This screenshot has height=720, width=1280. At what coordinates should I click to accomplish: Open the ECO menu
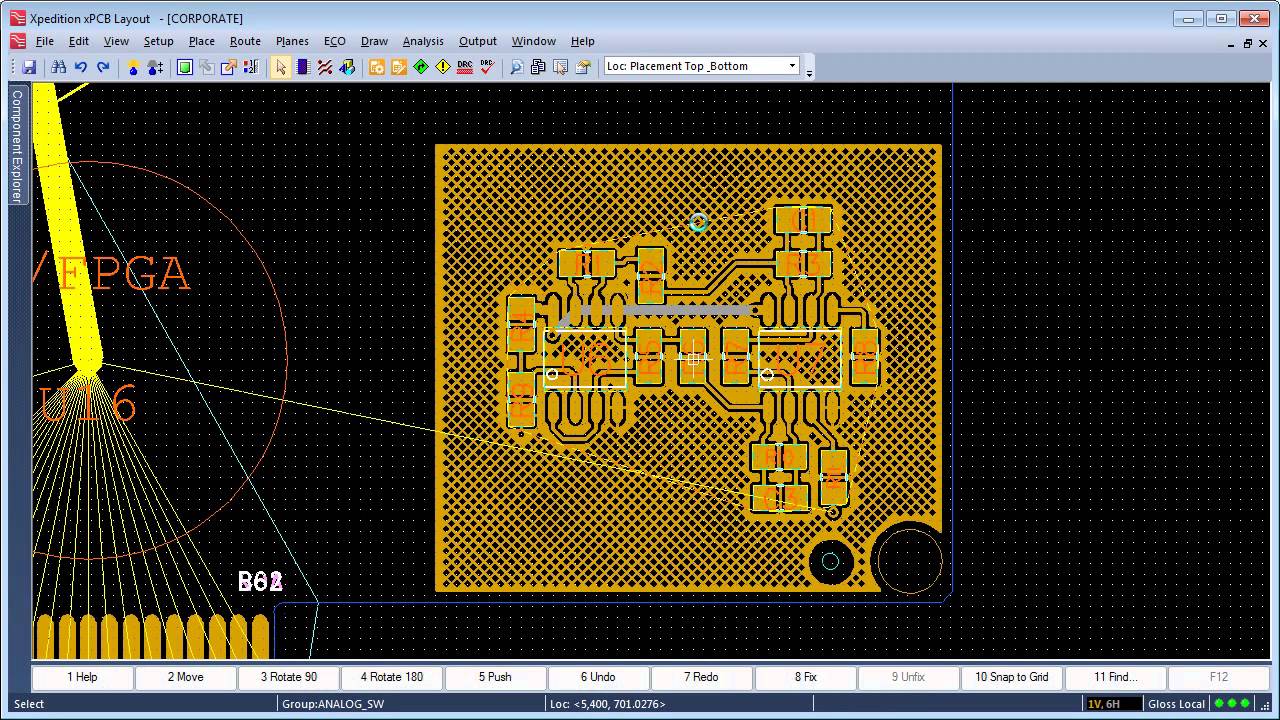(x=335, y=41)
